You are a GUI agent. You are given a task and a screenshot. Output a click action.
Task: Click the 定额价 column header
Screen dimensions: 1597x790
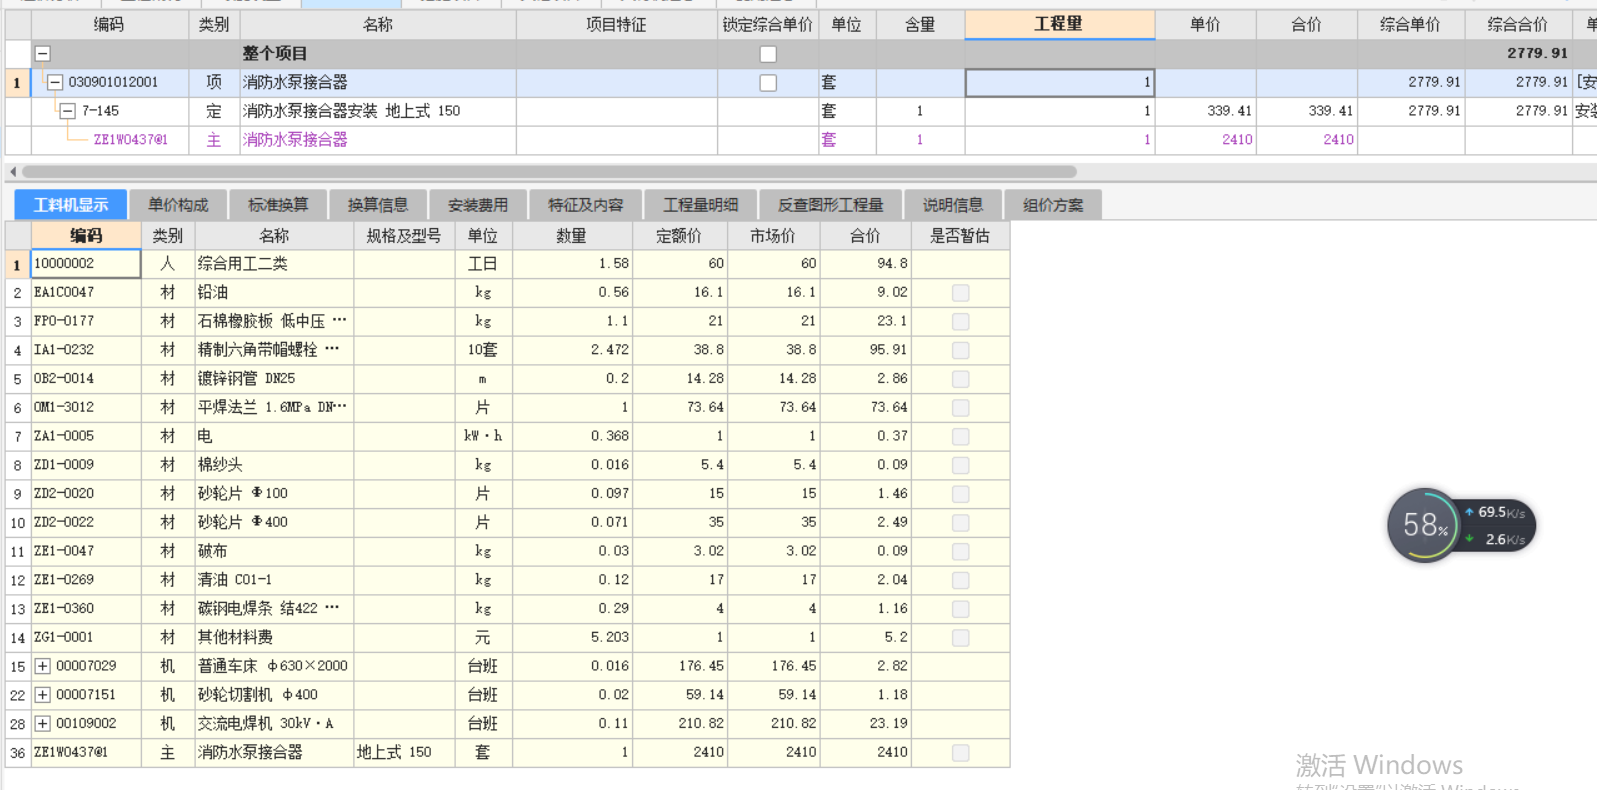tap(679, 236)
